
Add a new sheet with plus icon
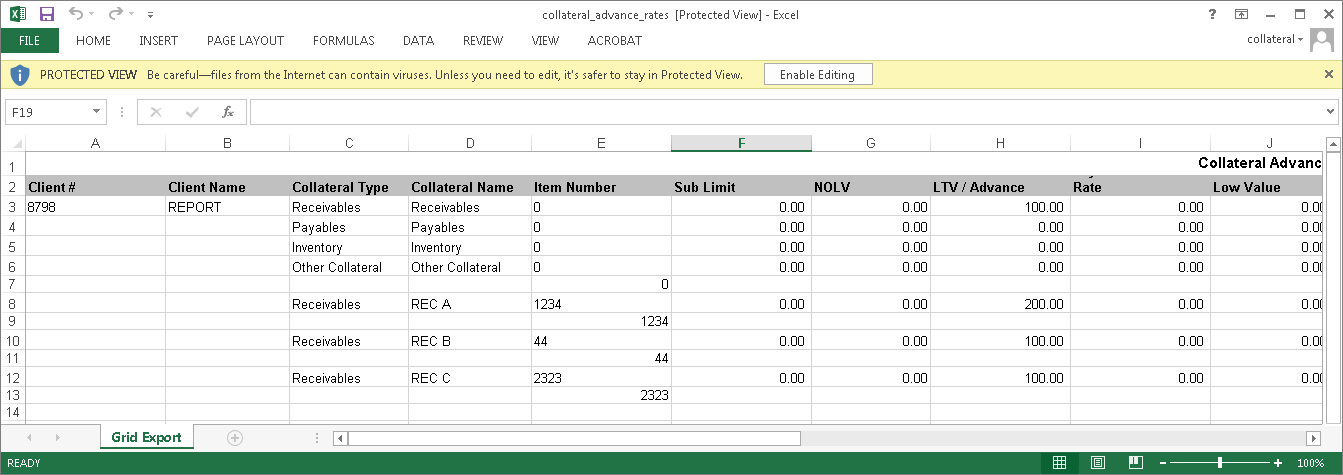[235, 438]
